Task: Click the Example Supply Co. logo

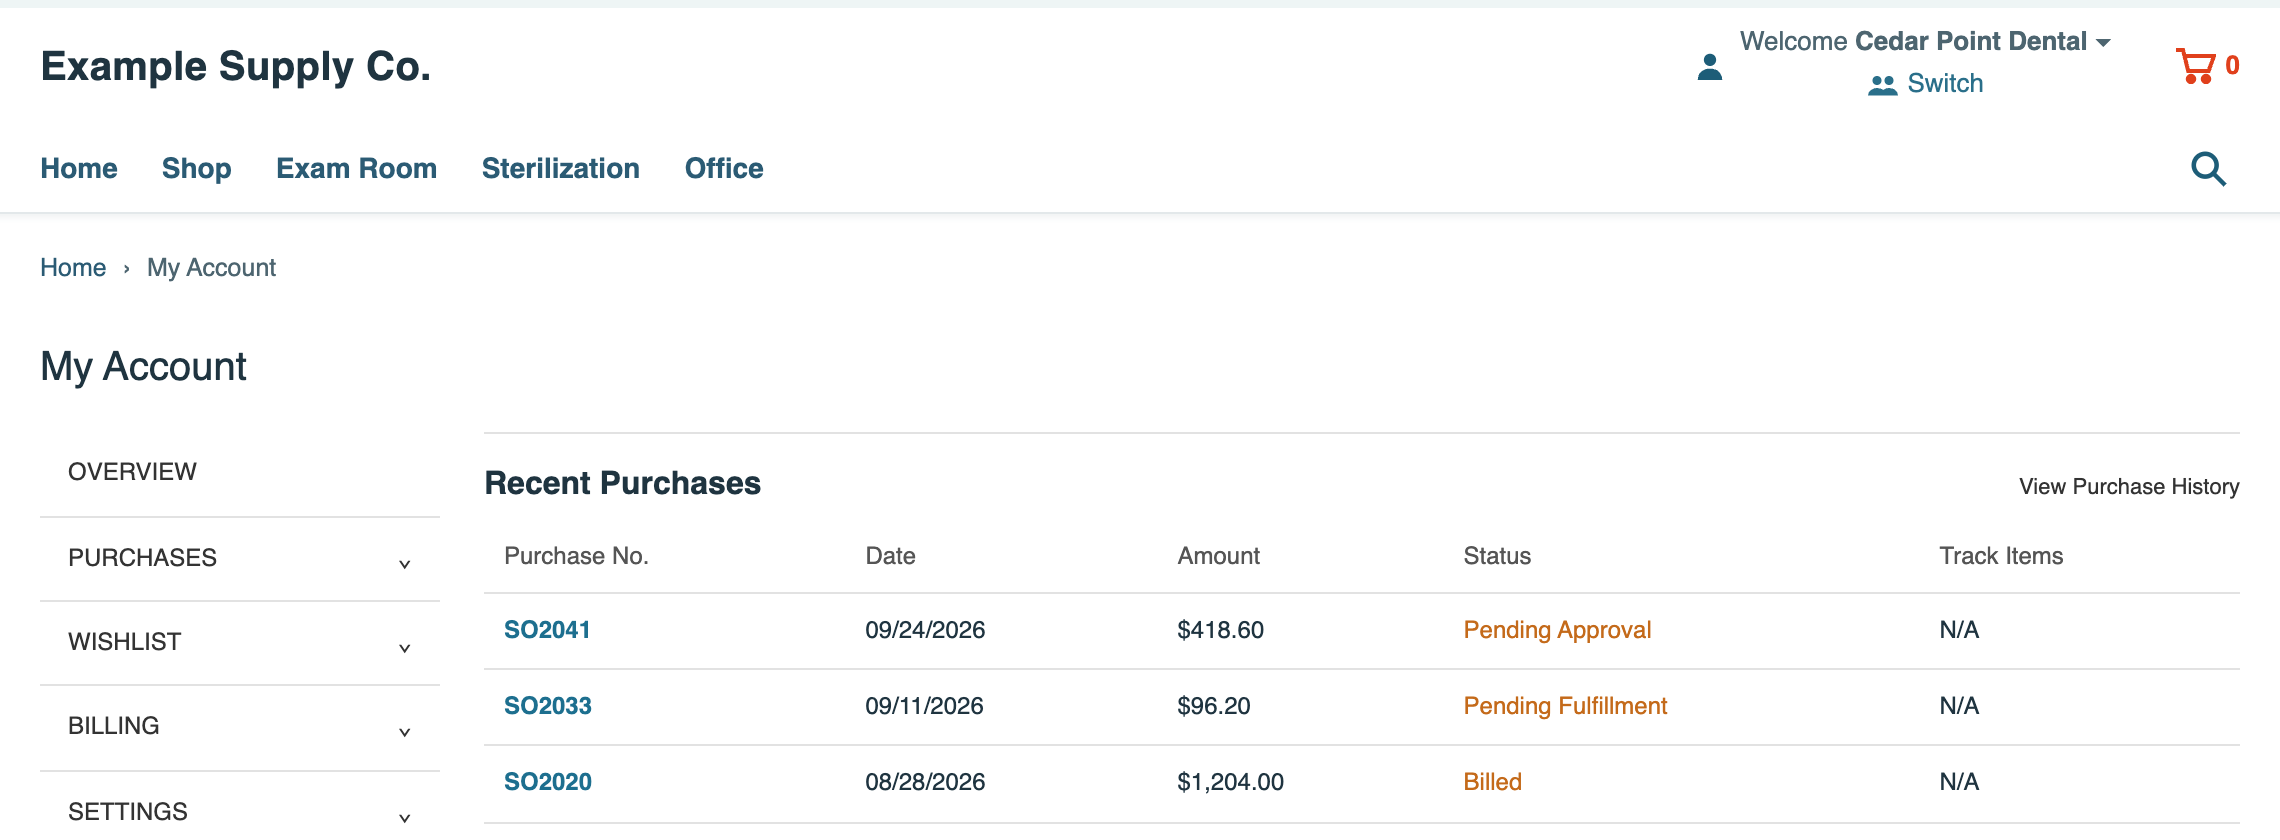Action: [236, 66]
